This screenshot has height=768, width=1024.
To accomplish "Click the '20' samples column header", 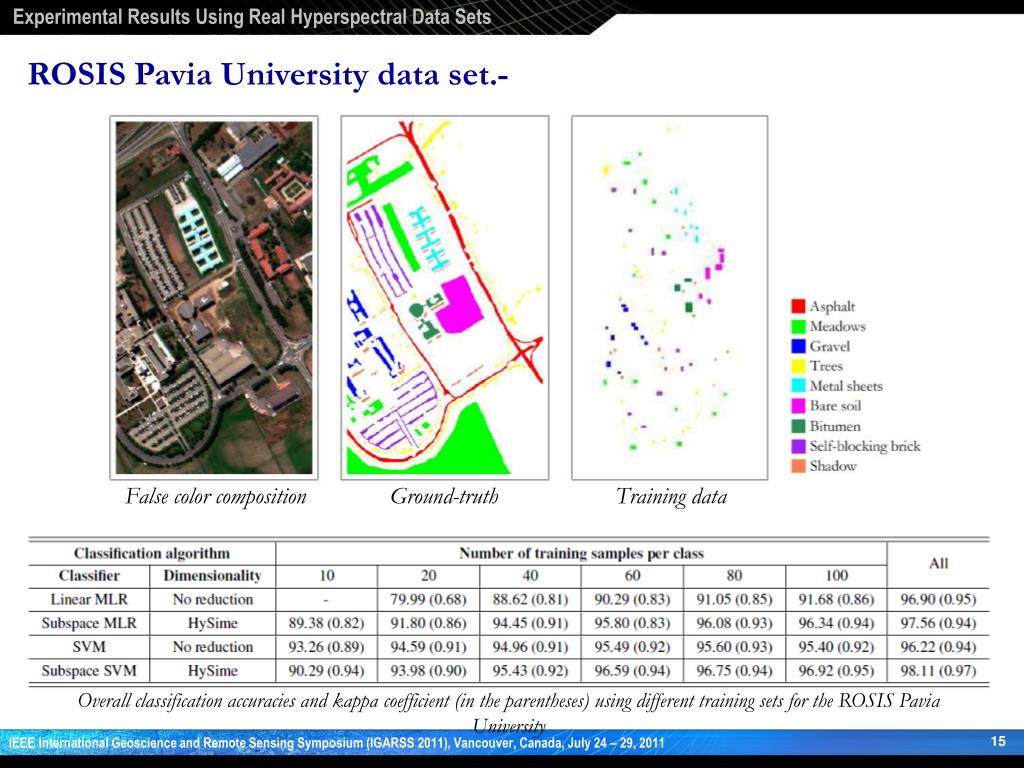I will (428, 575).
